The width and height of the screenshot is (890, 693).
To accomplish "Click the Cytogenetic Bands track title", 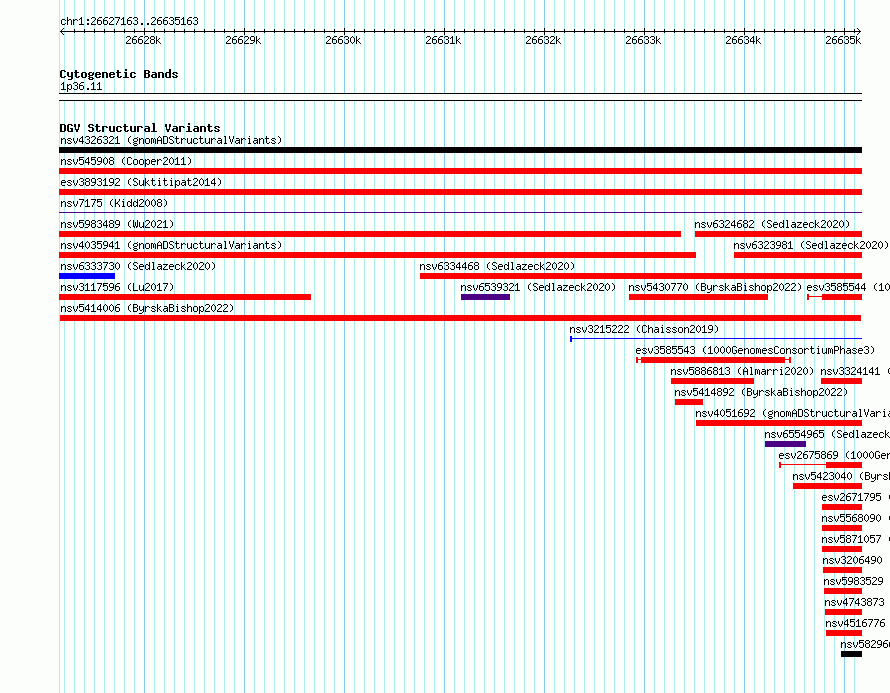I will click(119, 74).
